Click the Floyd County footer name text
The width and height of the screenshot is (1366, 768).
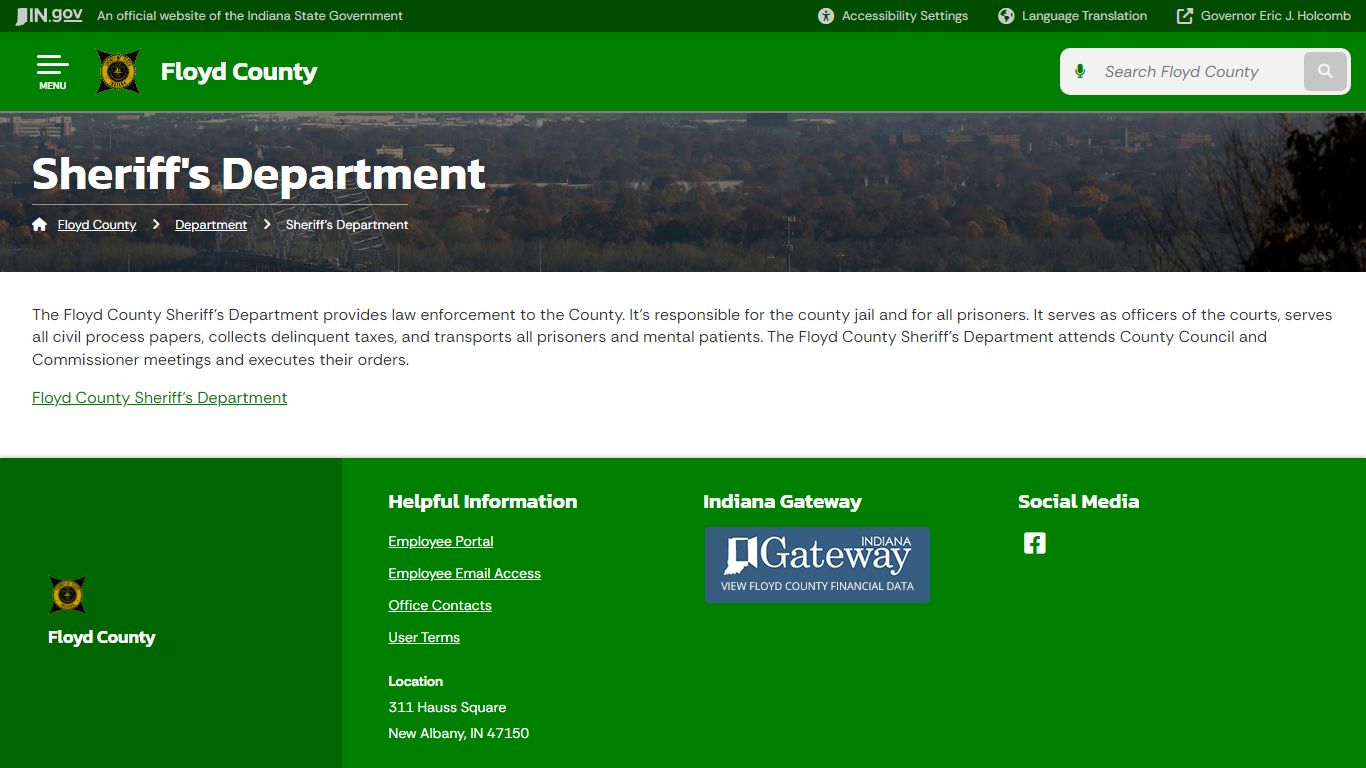tap(102, 637)
